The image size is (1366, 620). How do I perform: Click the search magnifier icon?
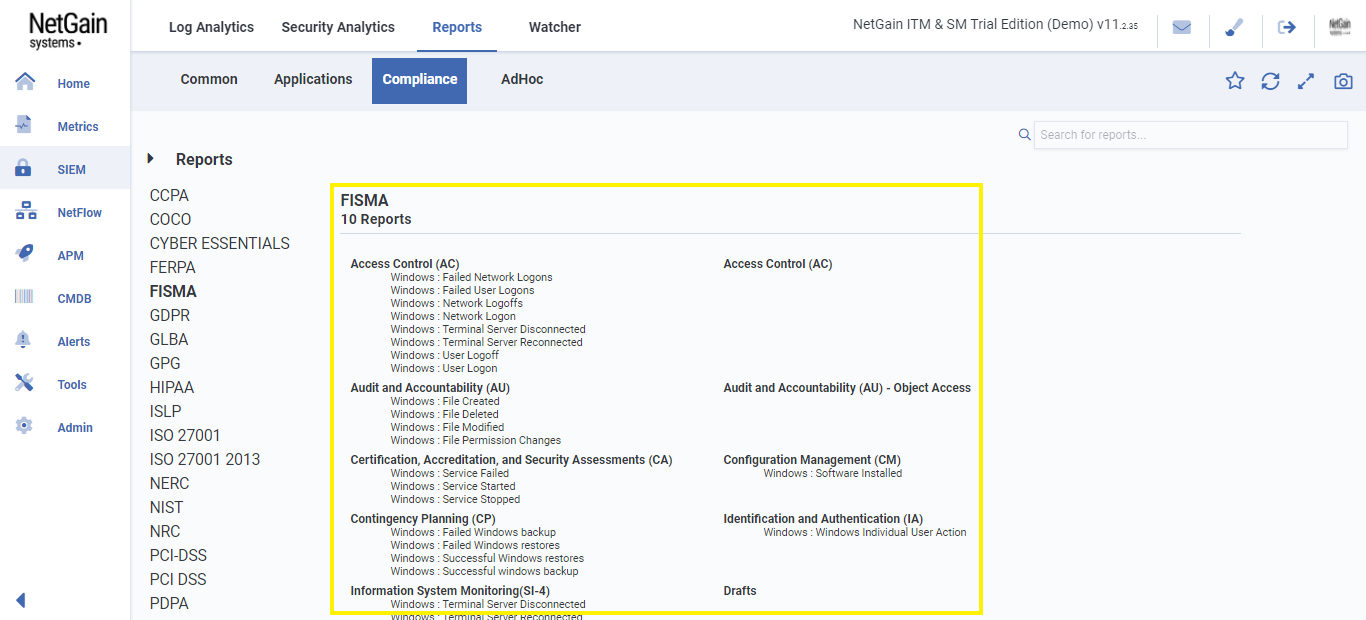1024,134
